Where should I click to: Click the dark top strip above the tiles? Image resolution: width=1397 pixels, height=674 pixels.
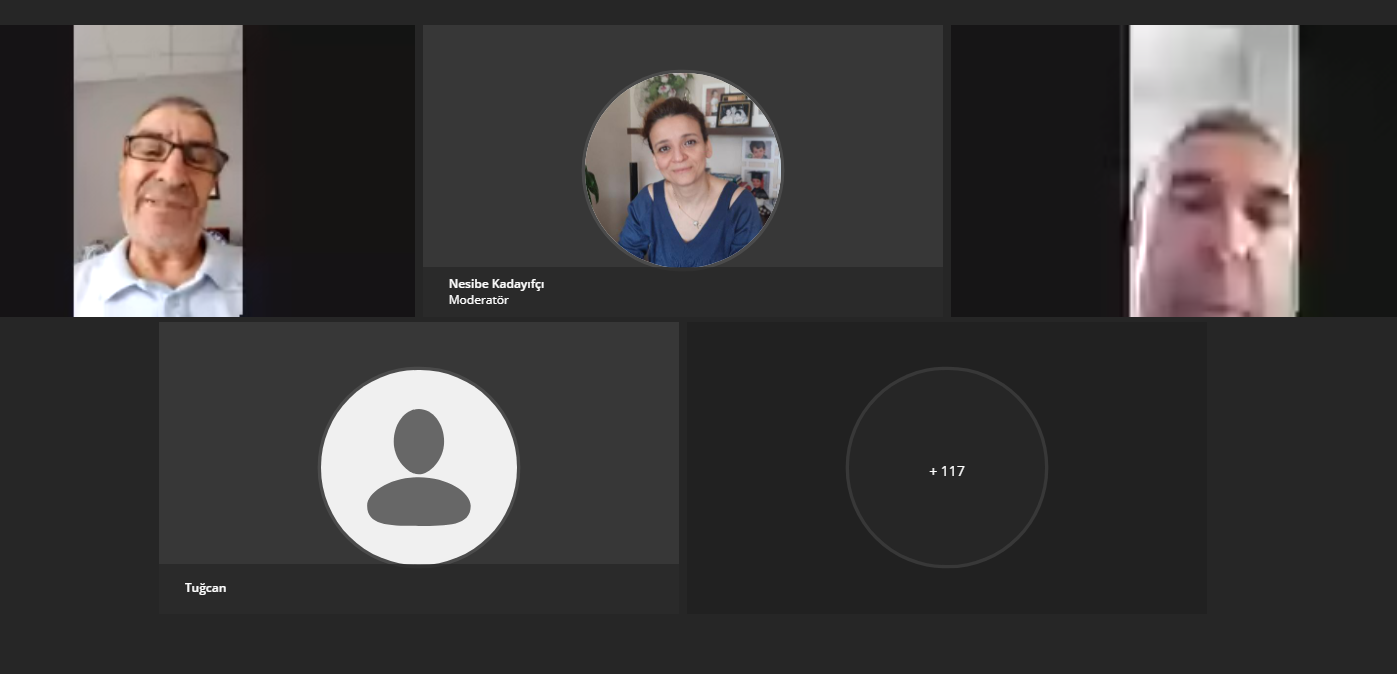[698, 12]
